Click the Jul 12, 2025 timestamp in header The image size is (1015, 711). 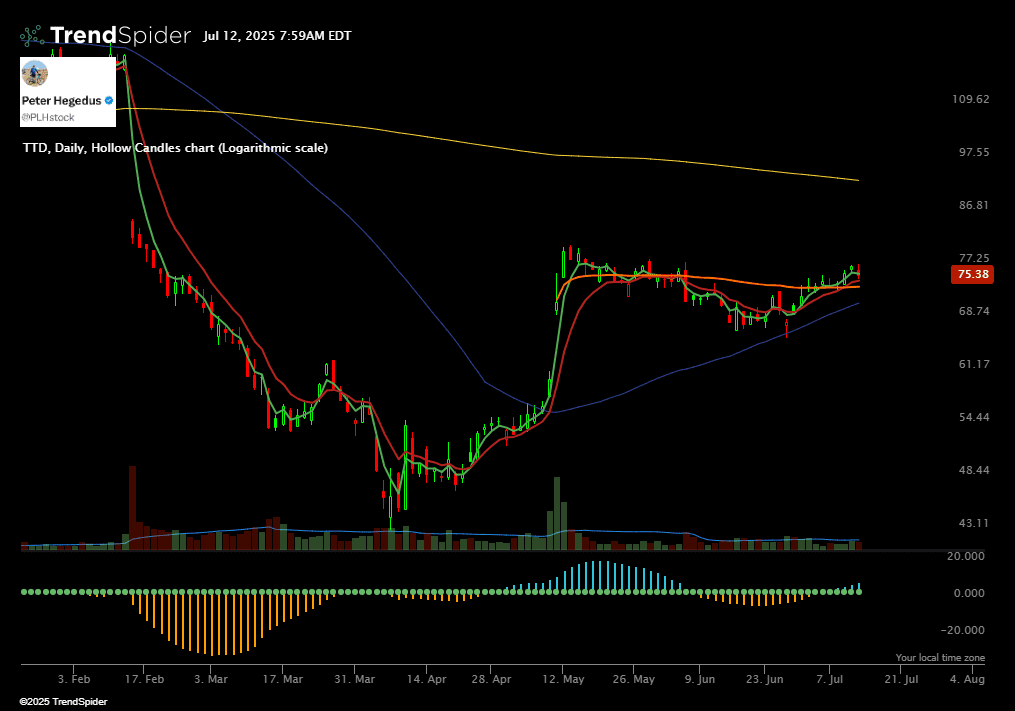point(276,36)
